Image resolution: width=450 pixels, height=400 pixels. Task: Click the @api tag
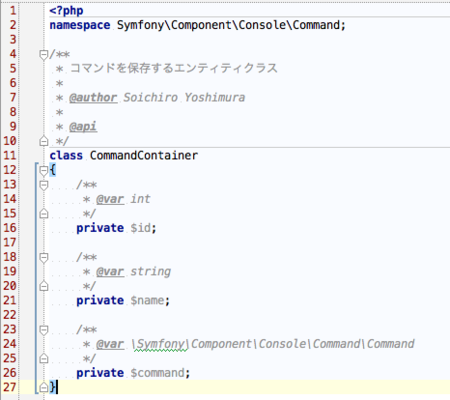[x=83, y=127]
